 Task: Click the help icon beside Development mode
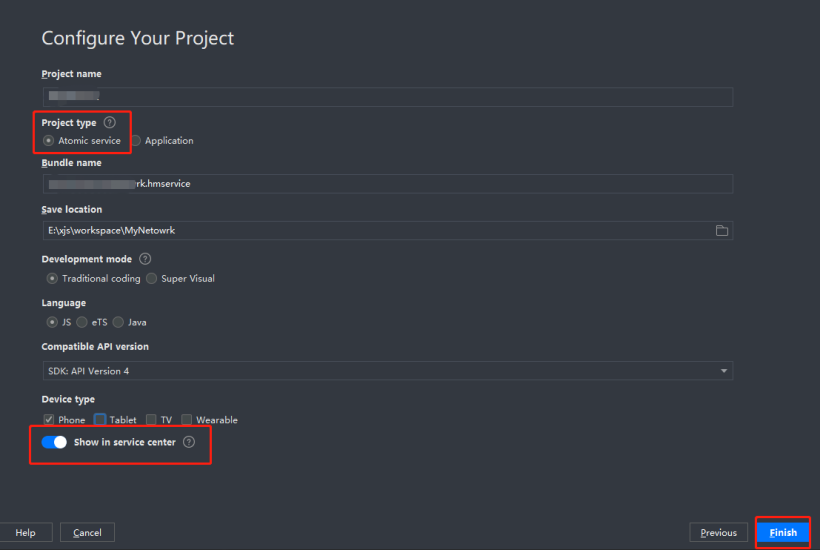coord(145,259)
